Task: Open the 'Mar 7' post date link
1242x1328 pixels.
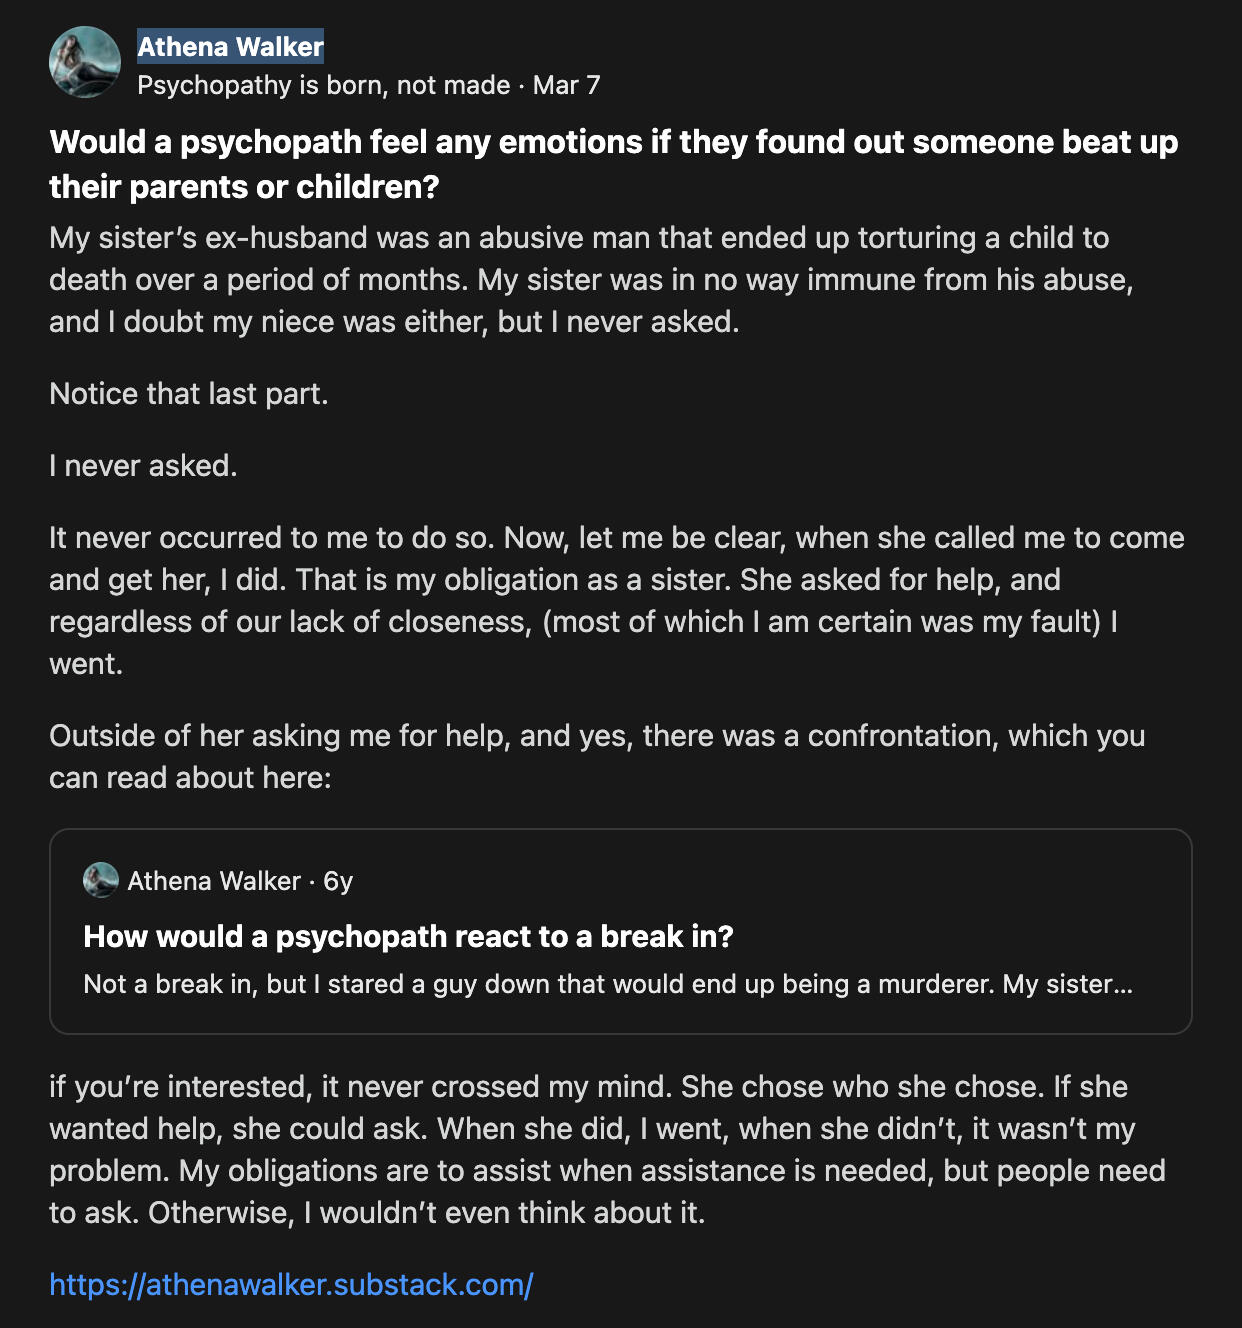Action: coord(566,85)
